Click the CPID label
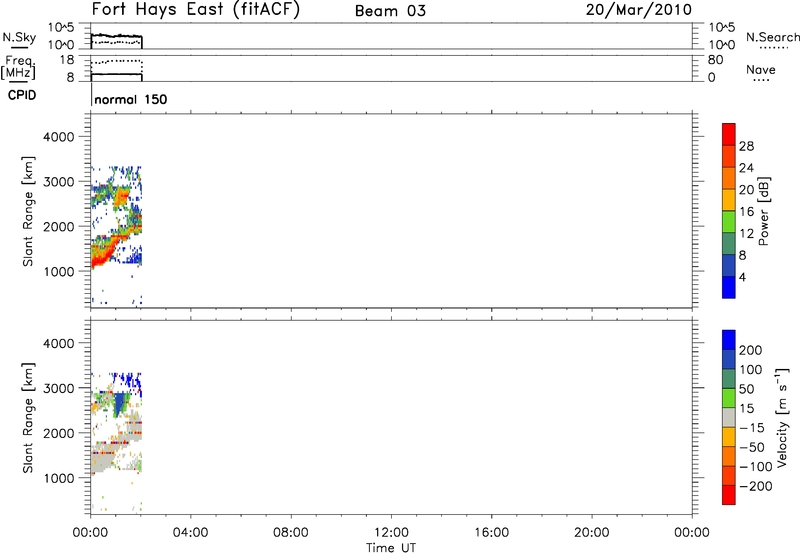 click(21, 95)
